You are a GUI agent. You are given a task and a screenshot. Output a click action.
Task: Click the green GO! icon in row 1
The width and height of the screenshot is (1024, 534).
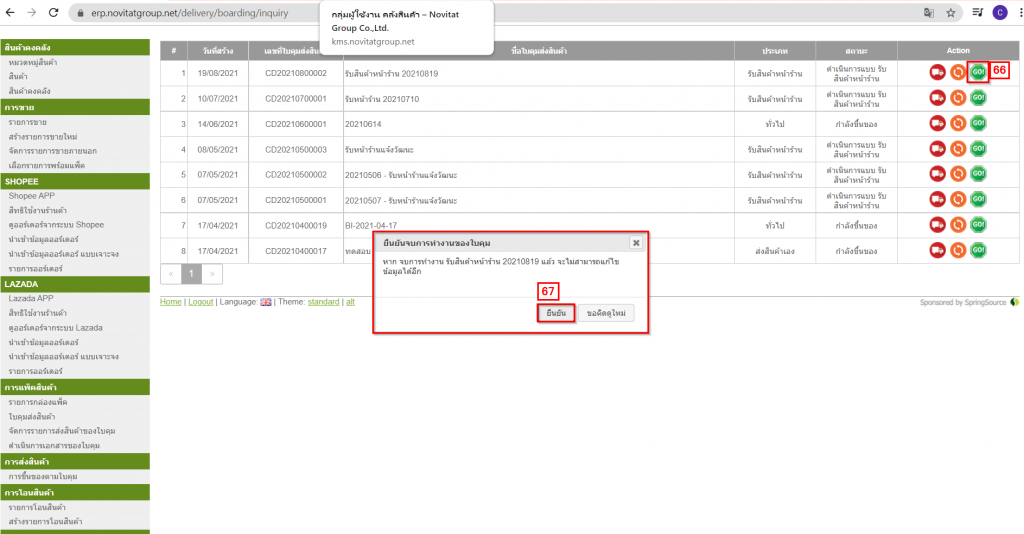[977, 72]
